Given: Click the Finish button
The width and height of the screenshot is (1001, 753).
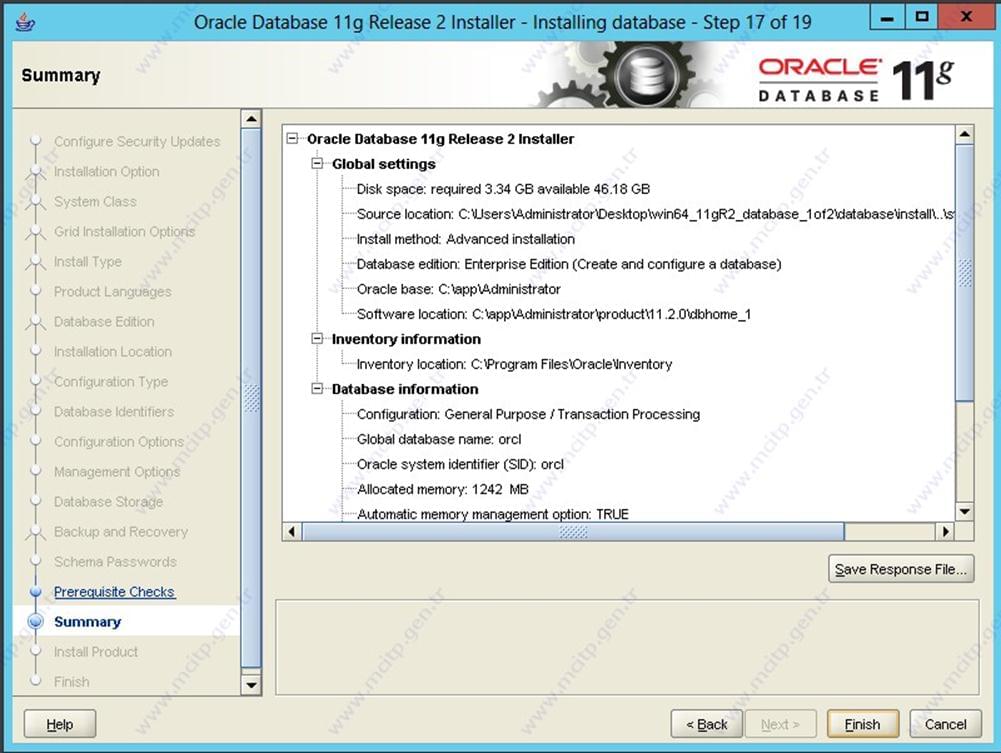Looking at the screenshot, I should 862,724.
